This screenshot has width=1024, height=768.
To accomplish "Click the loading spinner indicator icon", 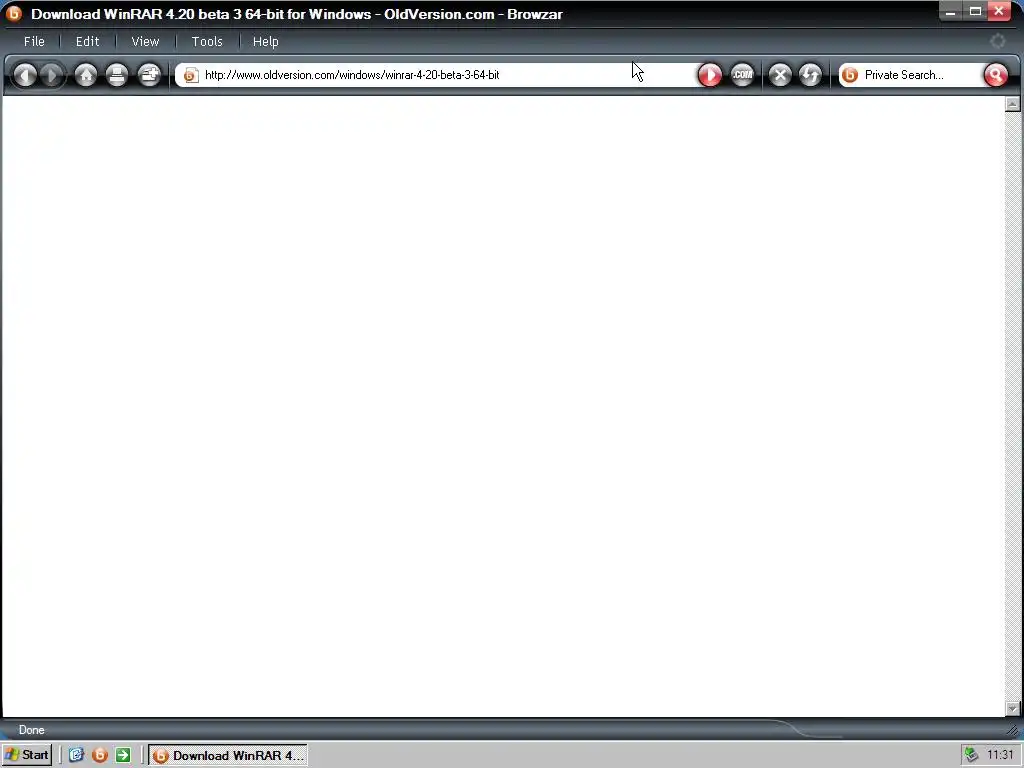I will (997, 41).
